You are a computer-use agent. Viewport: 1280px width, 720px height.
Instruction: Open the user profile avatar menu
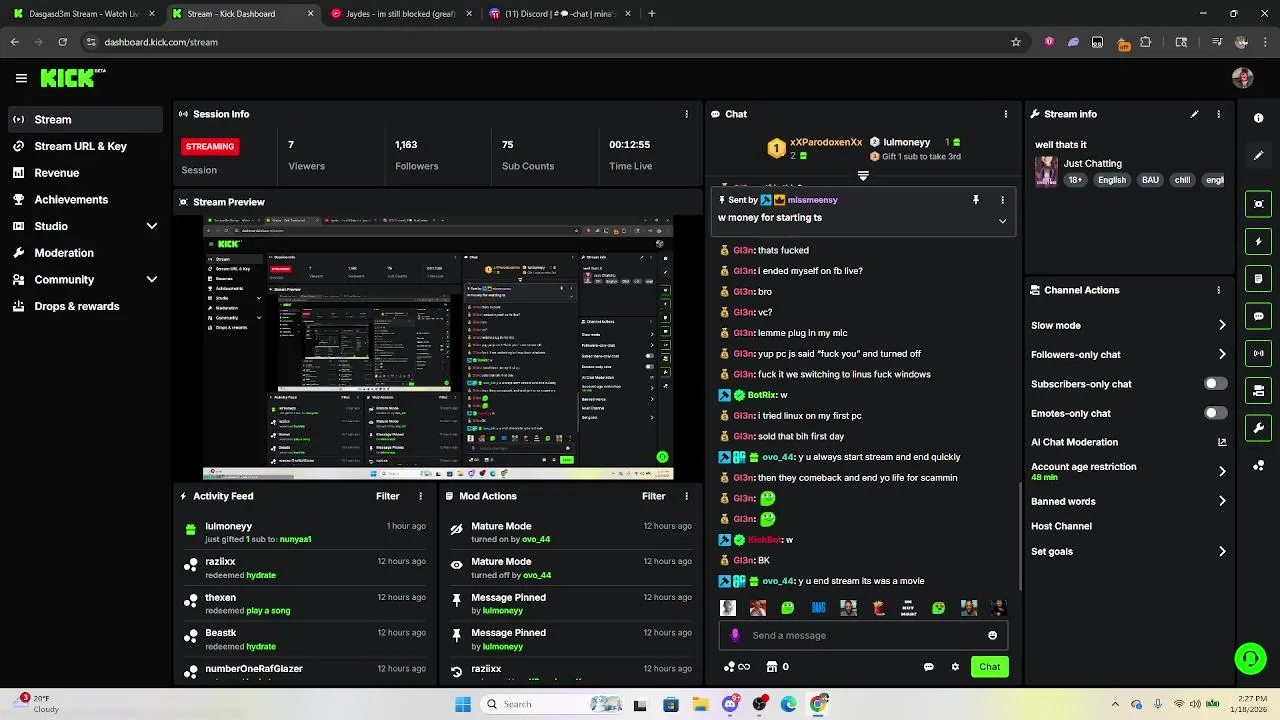(1243, 78)
